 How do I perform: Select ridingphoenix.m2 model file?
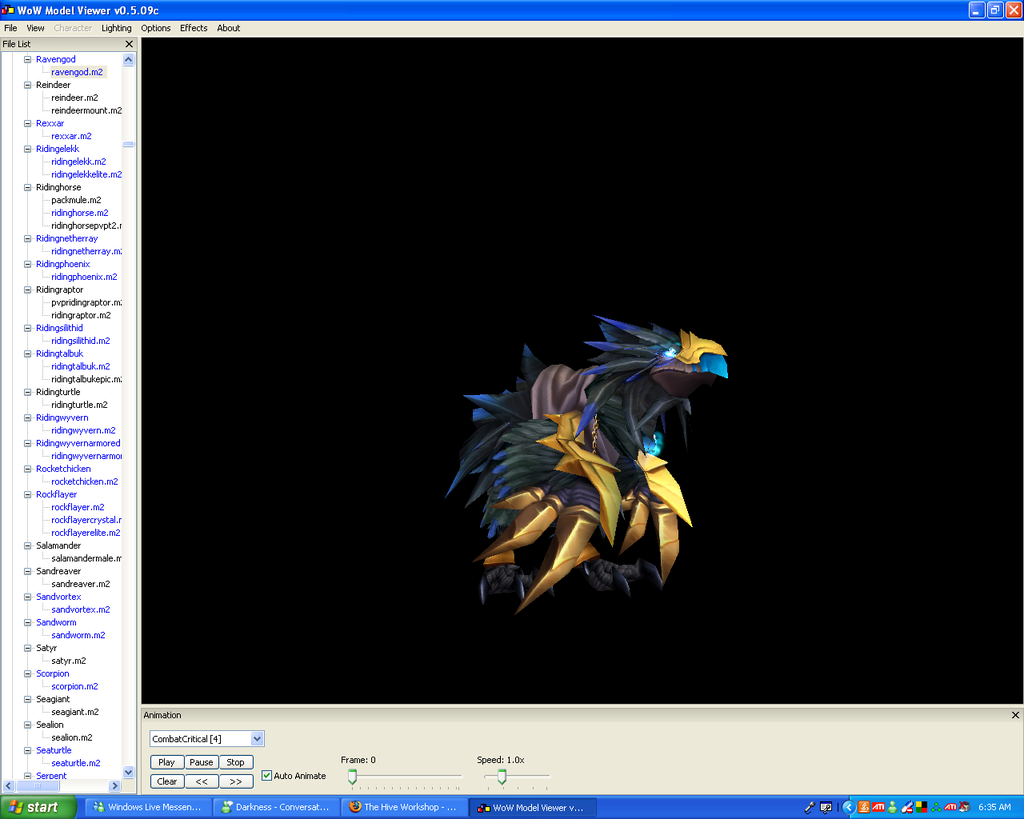coord(84,277)
